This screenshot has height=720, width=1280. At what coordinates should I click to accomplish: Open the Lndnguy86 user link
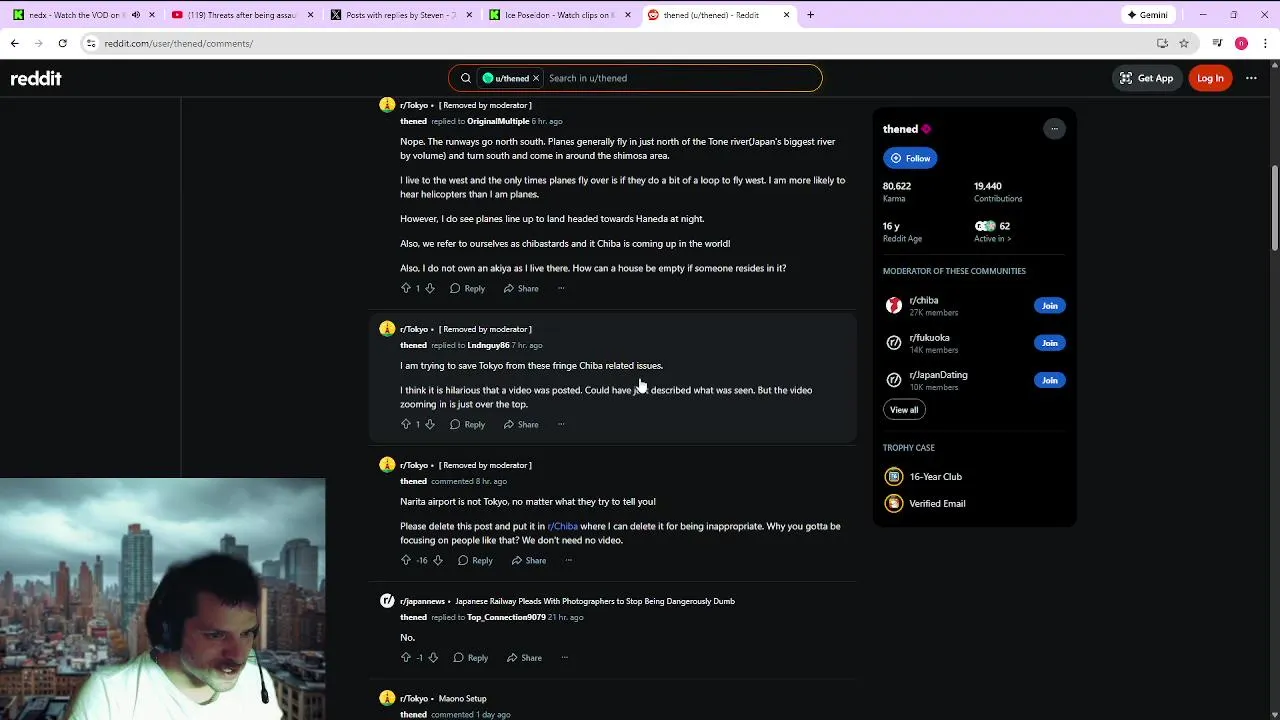pyautogui.click(x=488, y=345)
